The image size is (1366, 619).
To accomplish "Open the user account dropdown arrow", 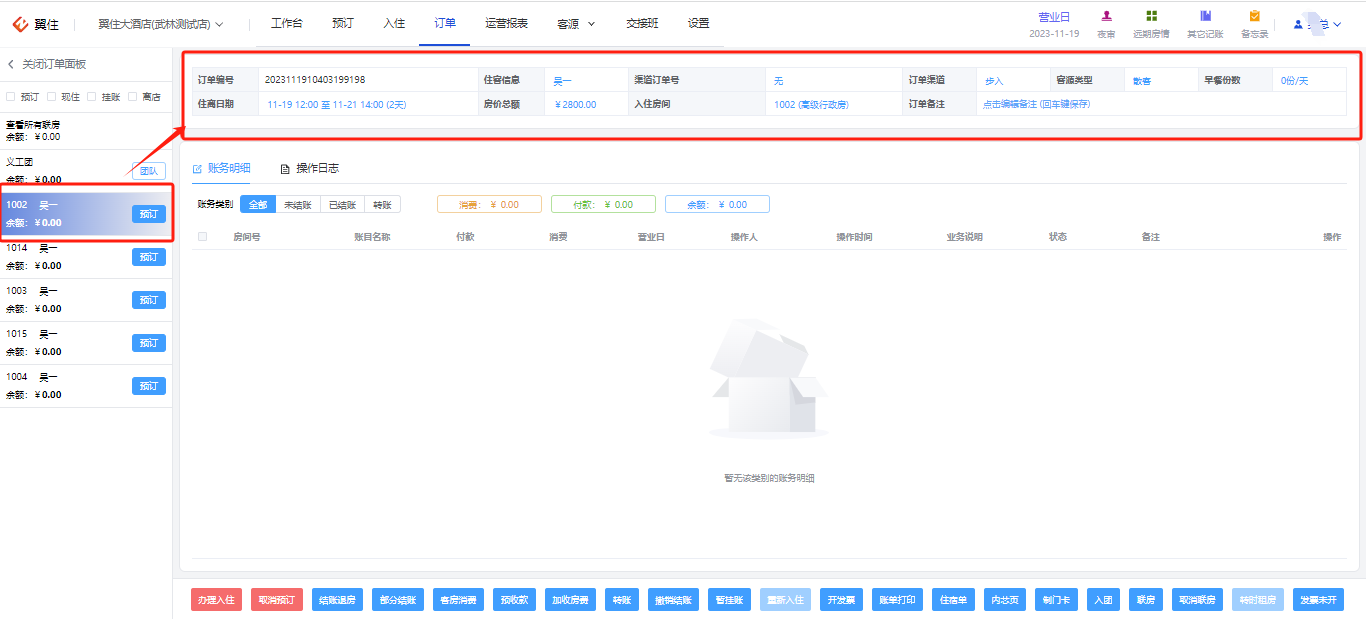I will click(x=1337, y=24).
